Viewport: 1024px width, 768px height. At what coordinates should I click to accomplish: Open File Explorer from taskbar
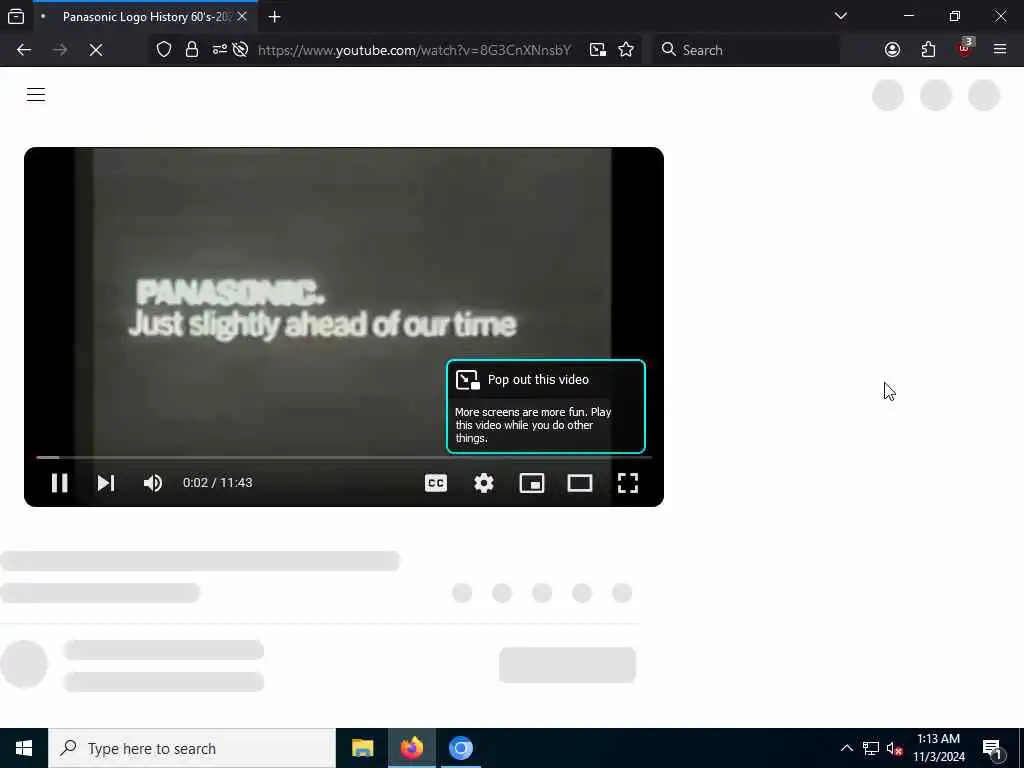(x=362, y=748)
